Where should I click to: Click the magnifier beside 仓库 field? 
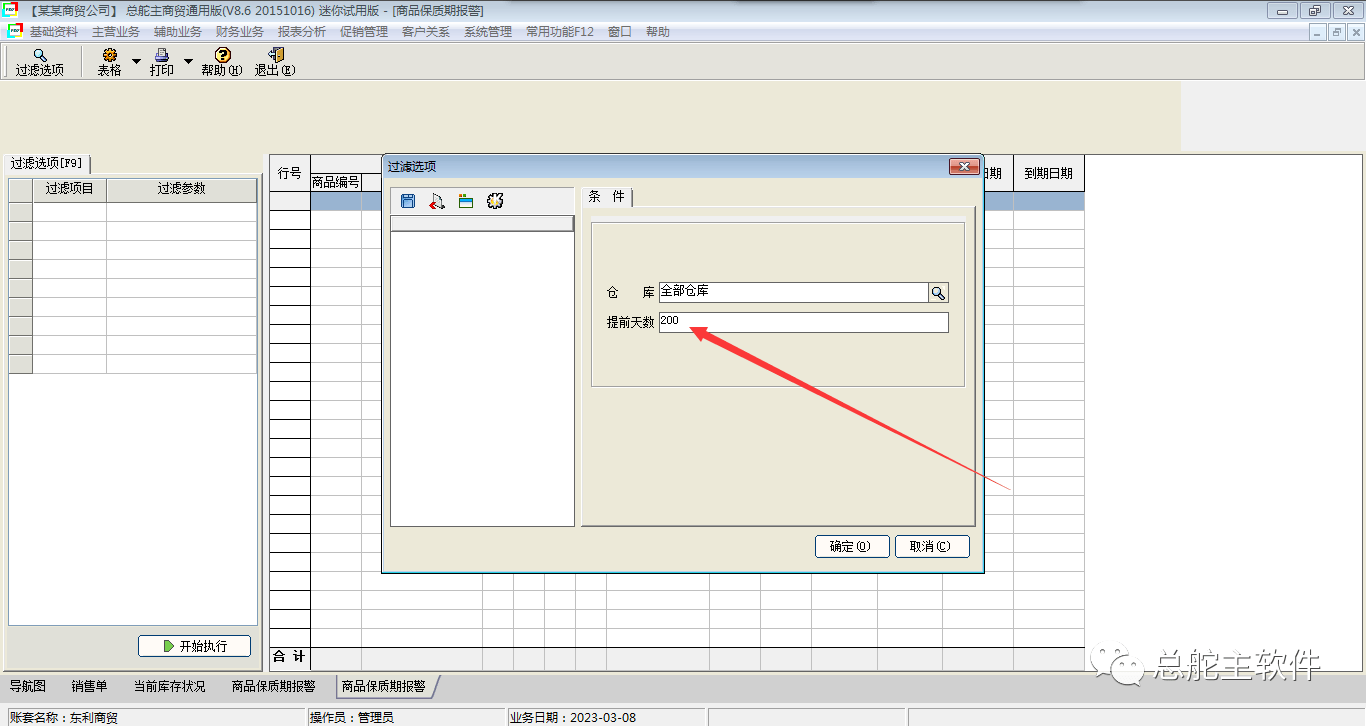click(939, 292)
